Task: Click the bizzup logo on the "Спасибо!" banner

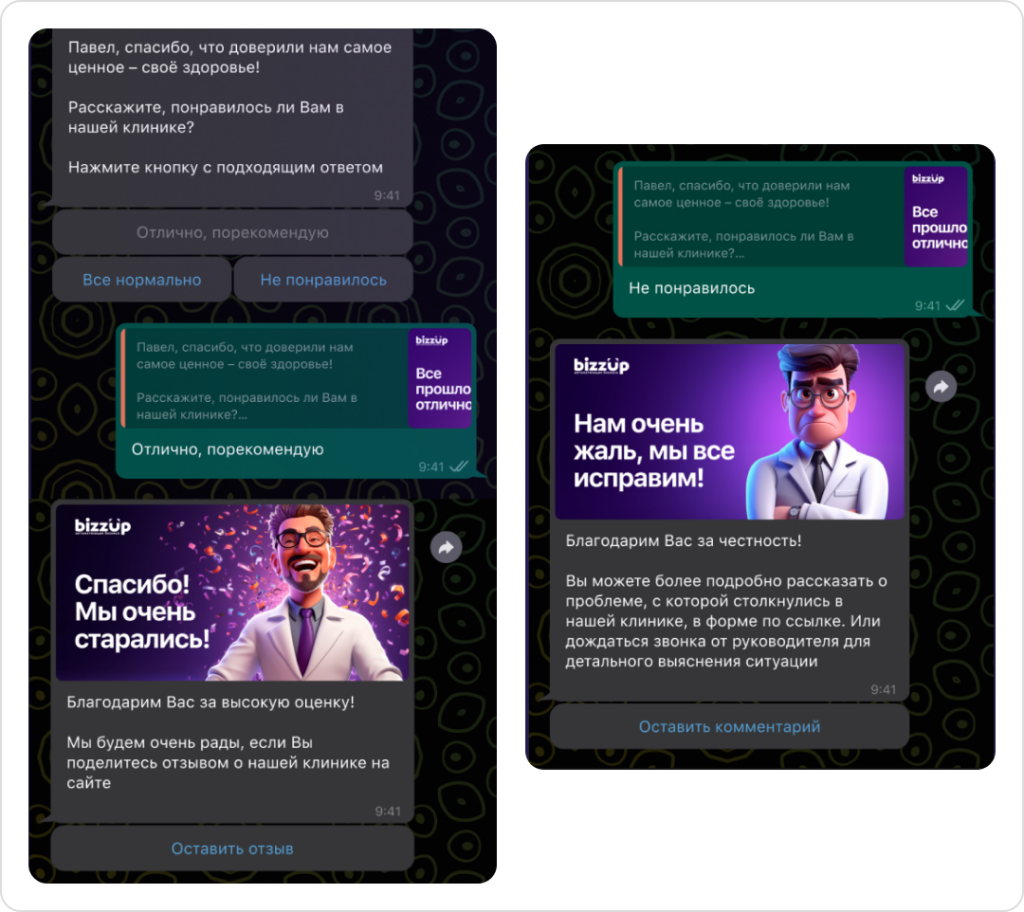Action: coord(102,527)
